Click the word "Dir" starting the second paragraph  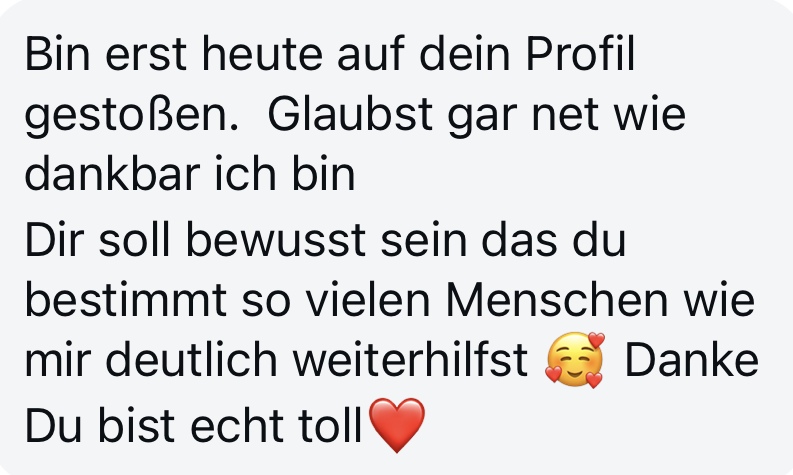tap(54, 240)
